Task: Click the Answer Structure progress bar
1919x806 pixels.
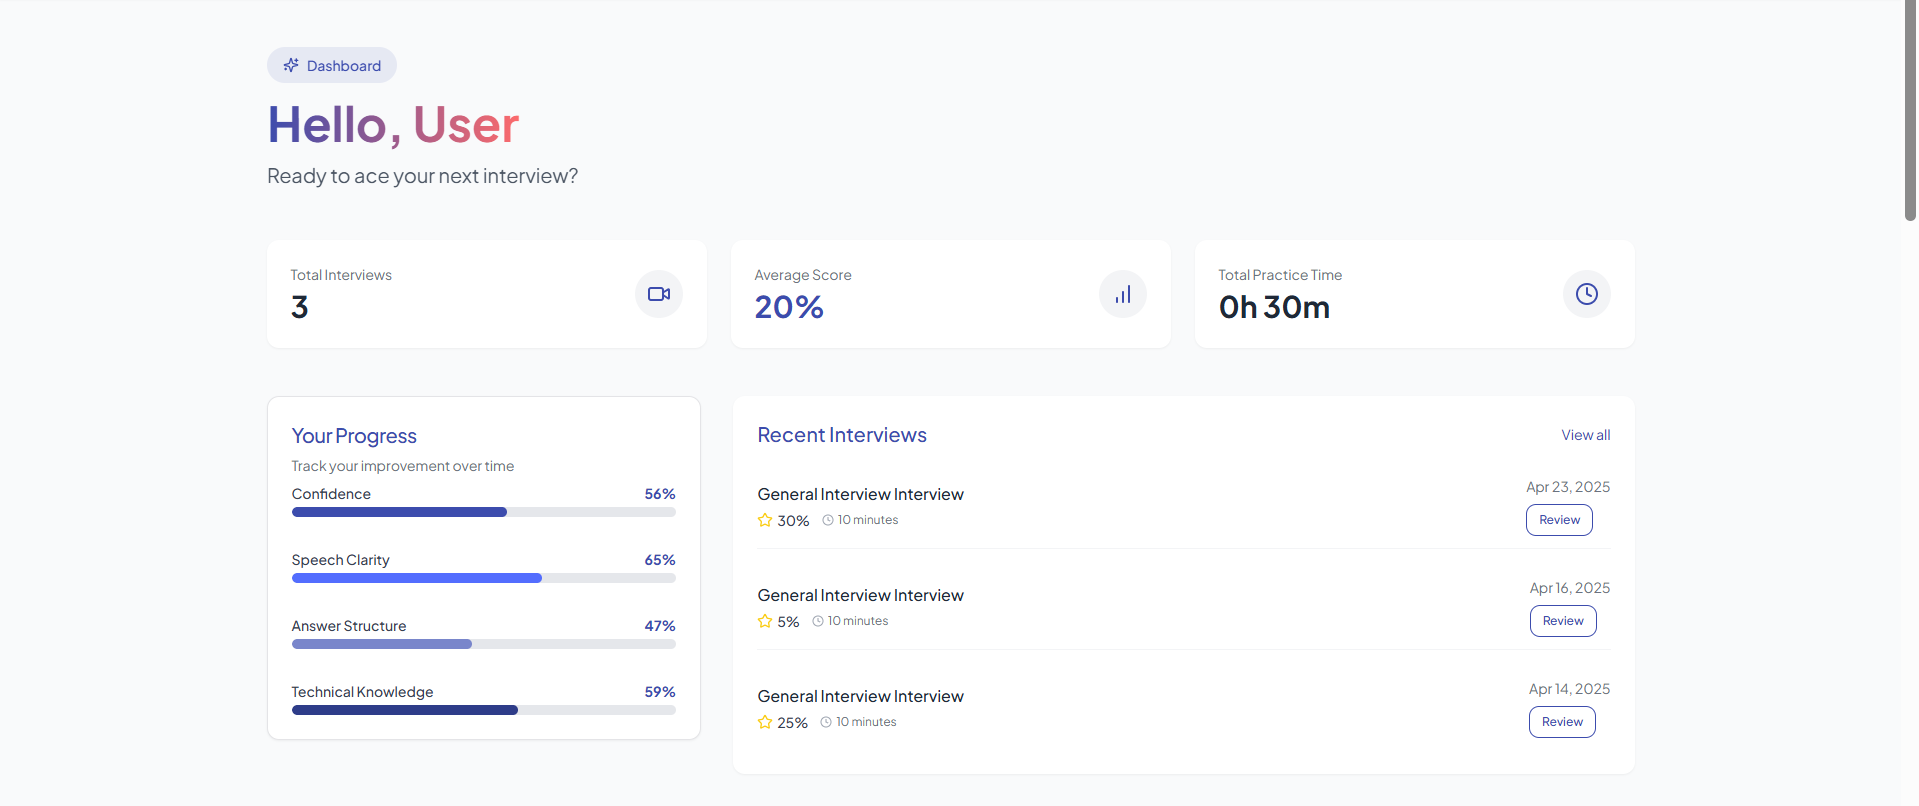Action: point(483,644)
